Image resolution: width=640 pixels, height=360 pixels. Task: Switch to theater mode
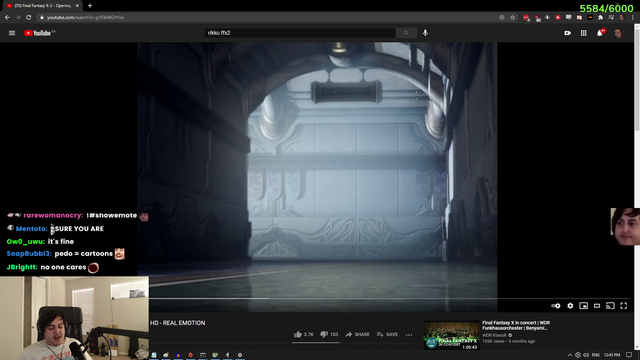(597, 306)
